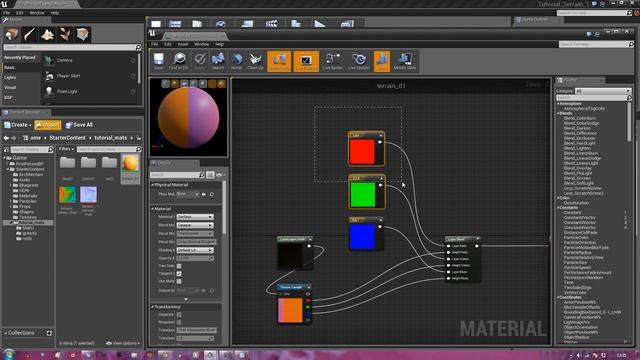Select the Landscape mode mountain icon
Viewport: 640px width, 360px height.
(x=47, y=35)
